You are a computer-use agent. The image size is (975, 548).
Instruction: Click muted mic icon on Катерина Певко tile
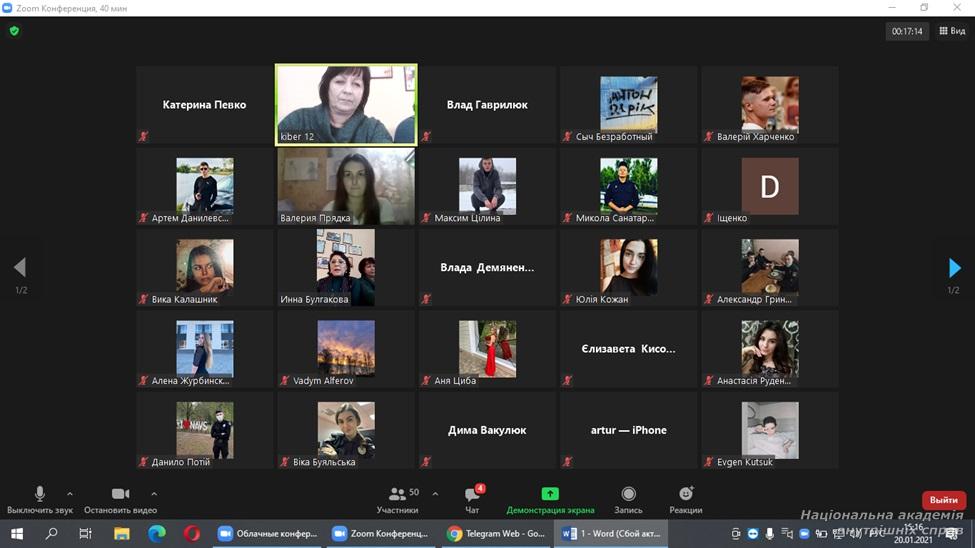(x=144, y=136)
